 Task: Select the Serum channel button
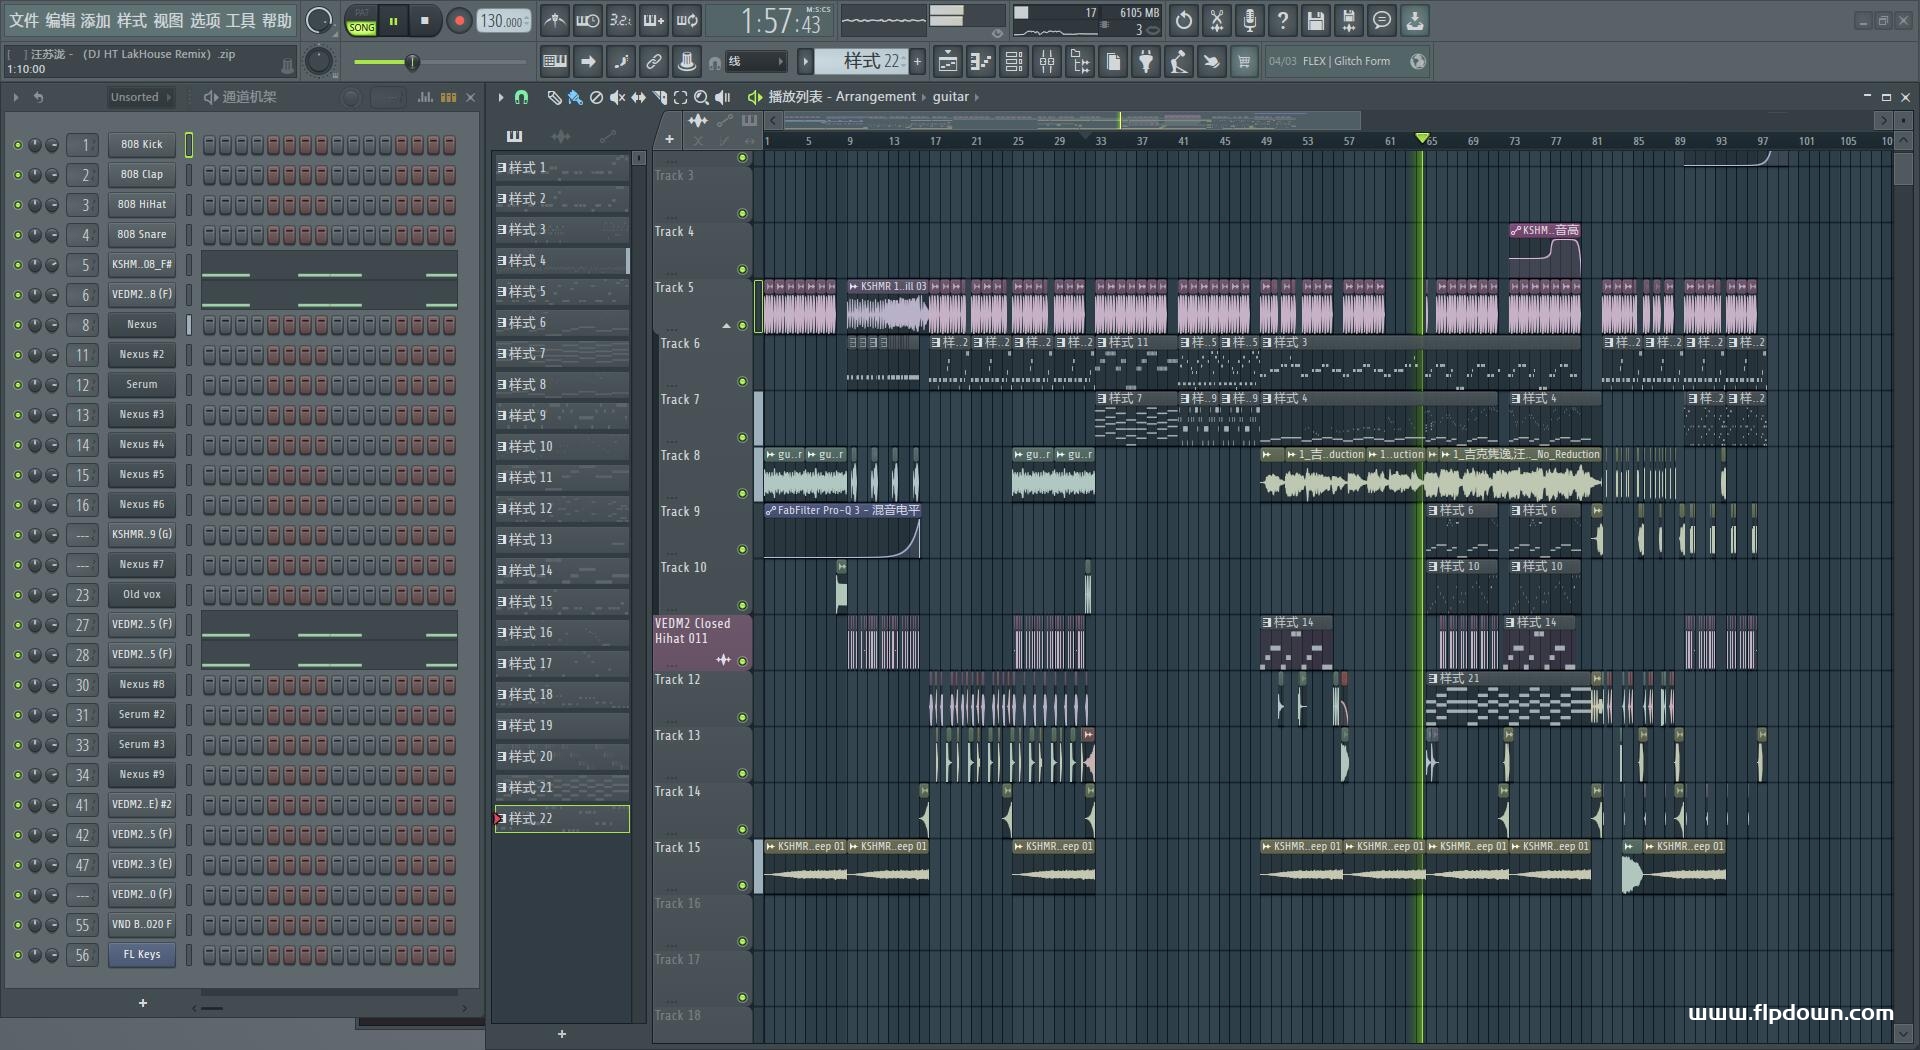click(141, 385)
